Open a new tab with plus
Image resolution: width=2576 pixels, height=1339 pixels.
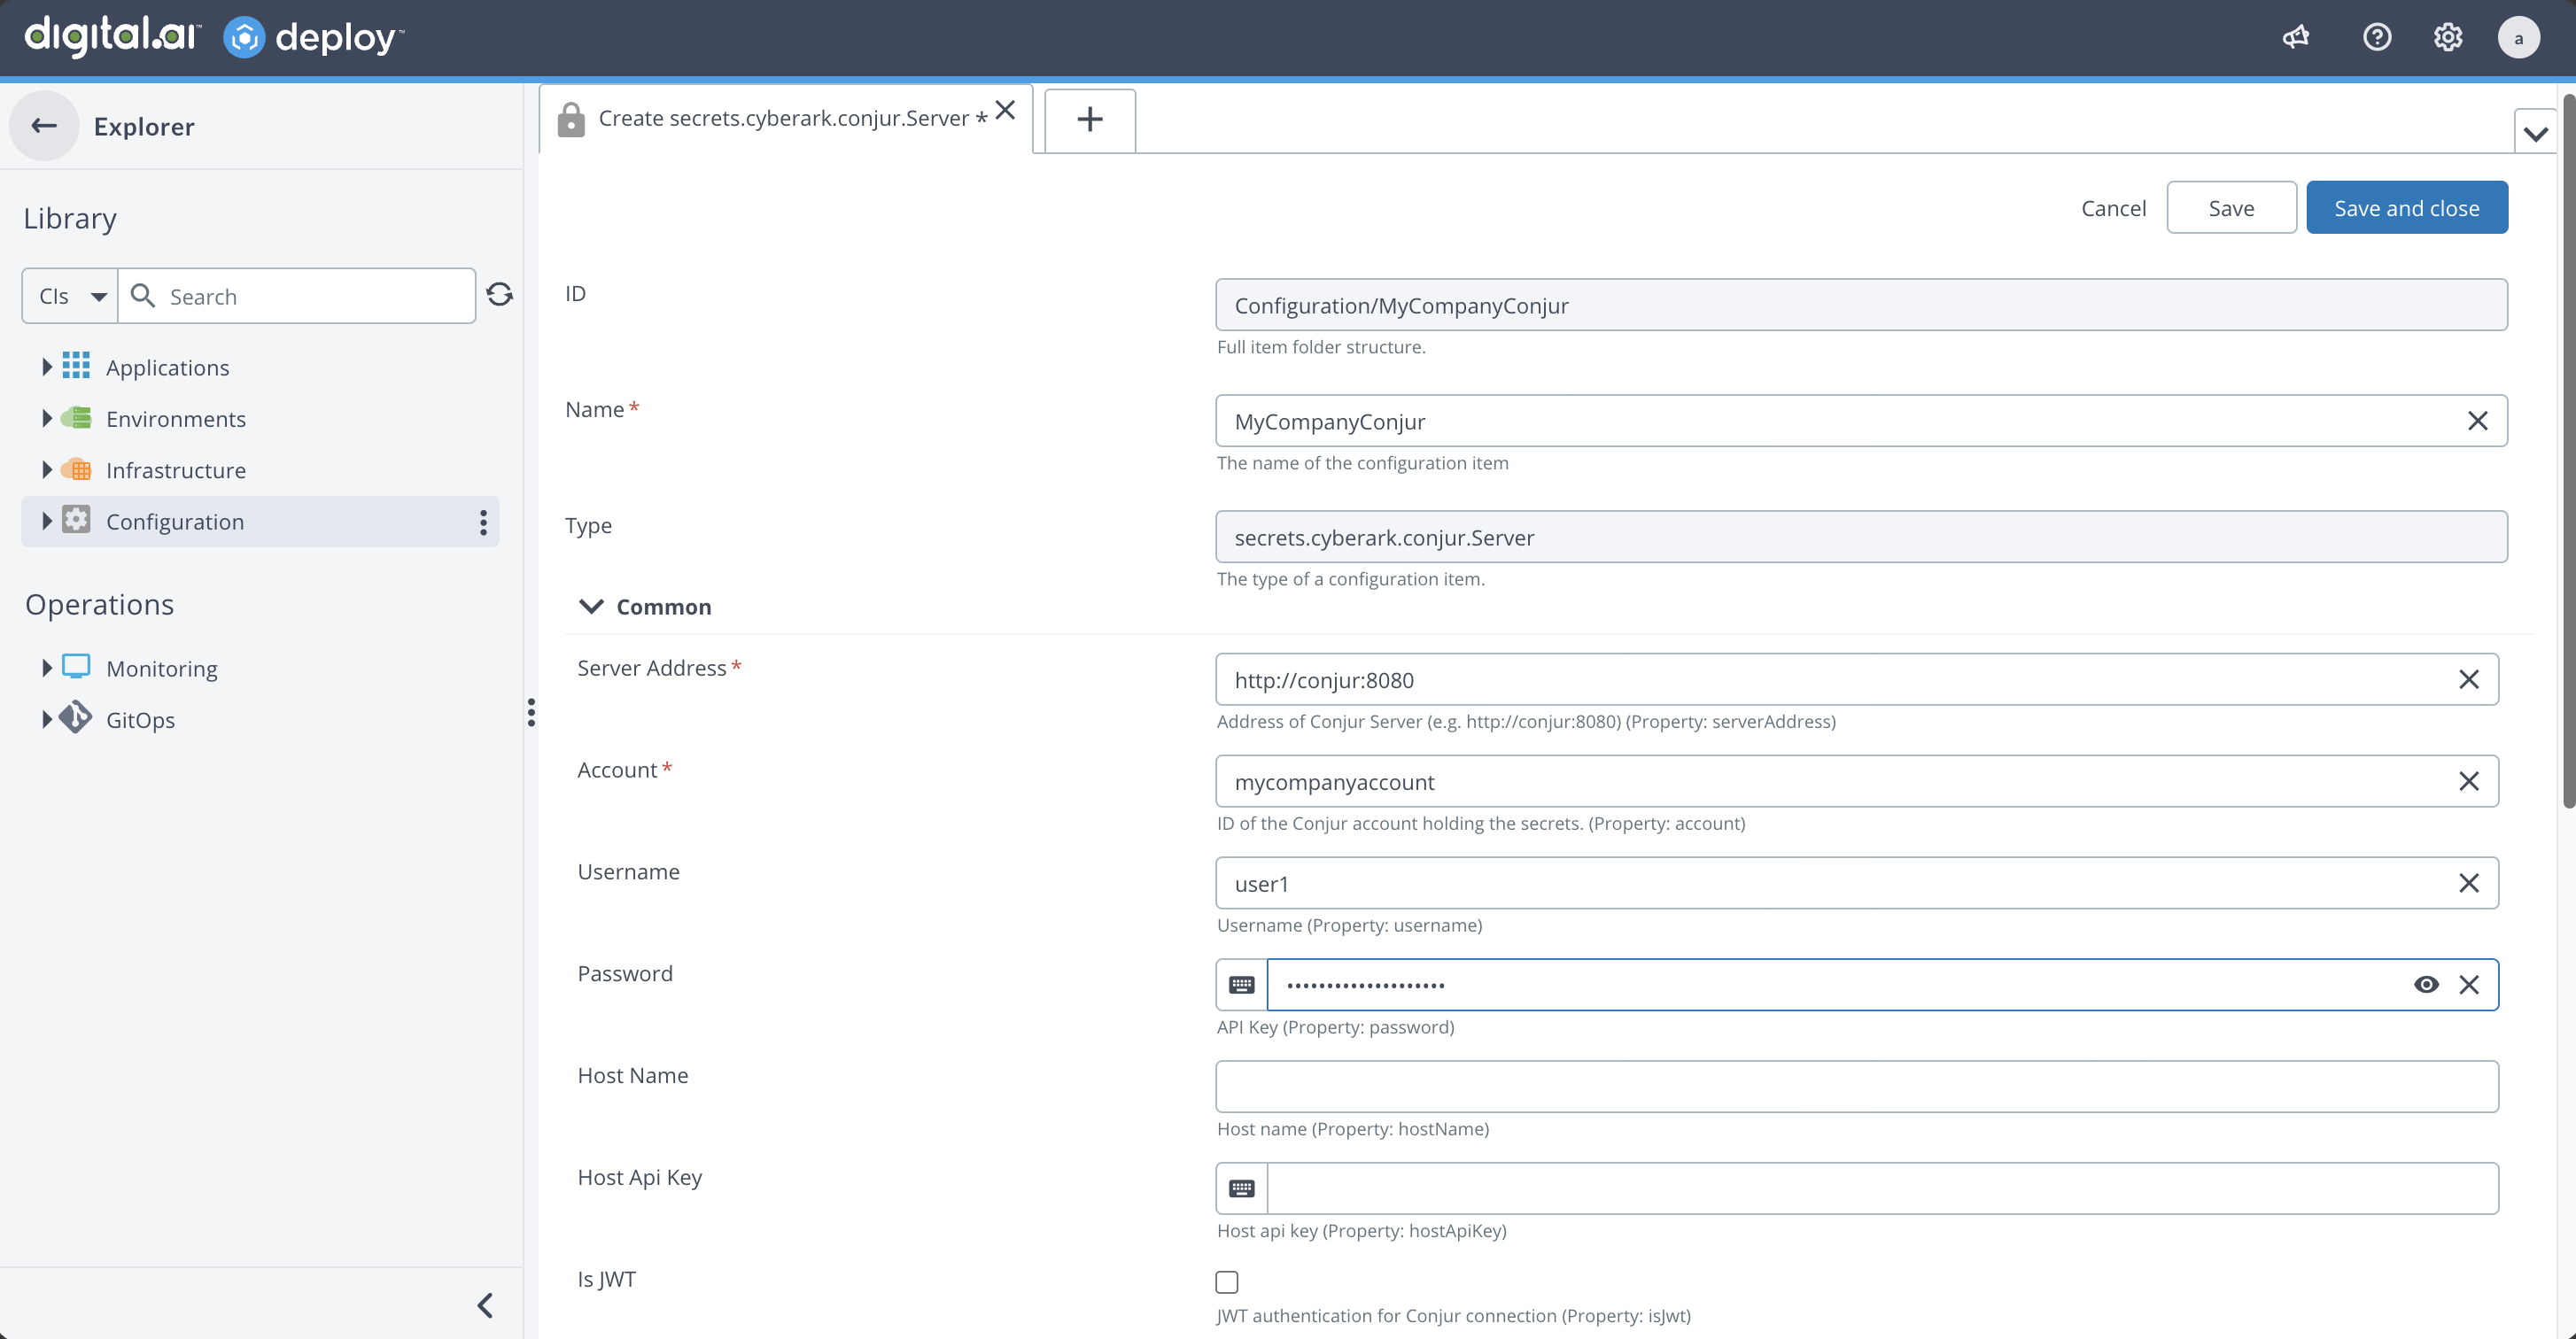[x=1090, y=120]
